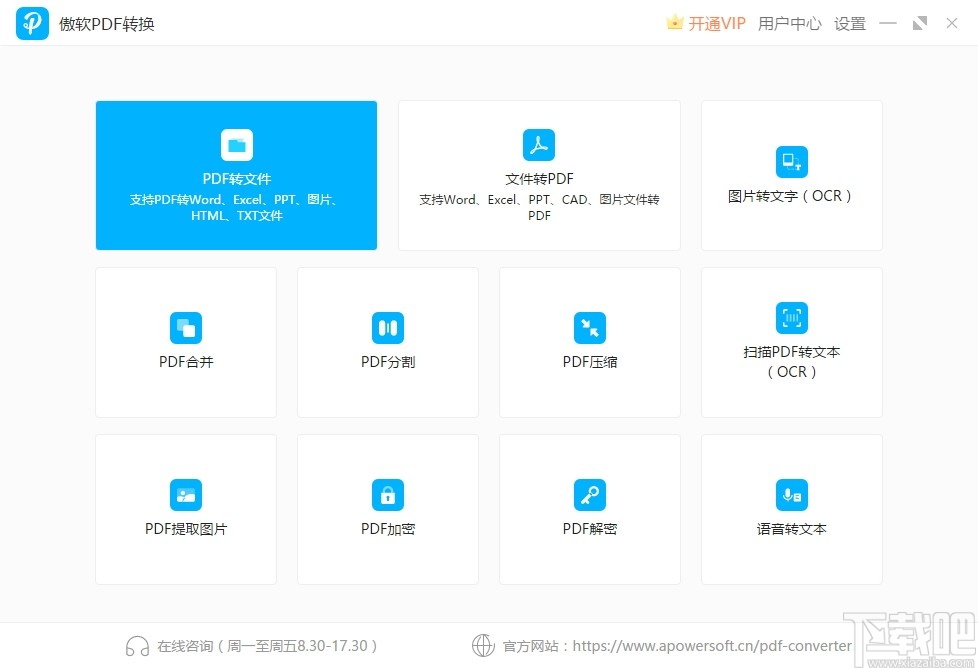978x668 pixels.
Task: Click the crown icon next to 开通VIP
Action: pyautogui.click(x=675, y=22)
